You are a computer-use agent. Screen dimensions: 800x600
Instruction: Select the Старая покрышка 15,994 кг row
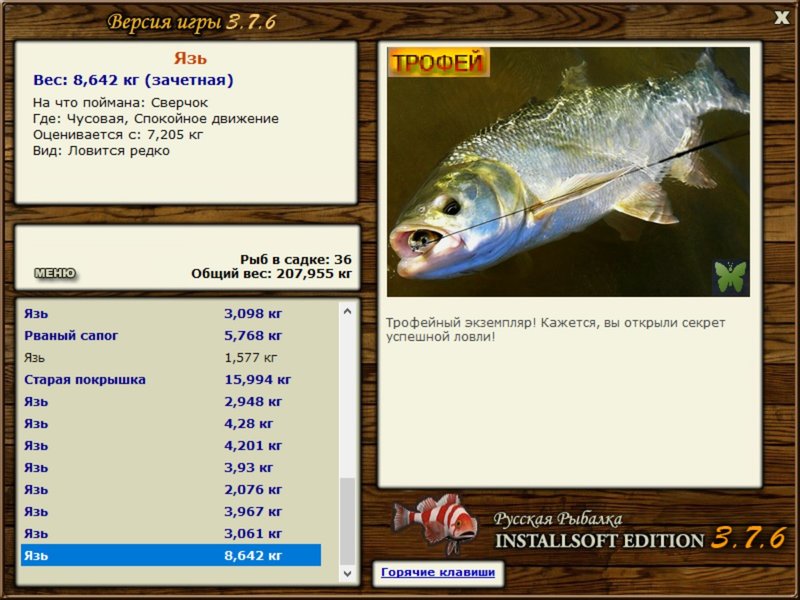pyautogui.click(x=171, y=380)
